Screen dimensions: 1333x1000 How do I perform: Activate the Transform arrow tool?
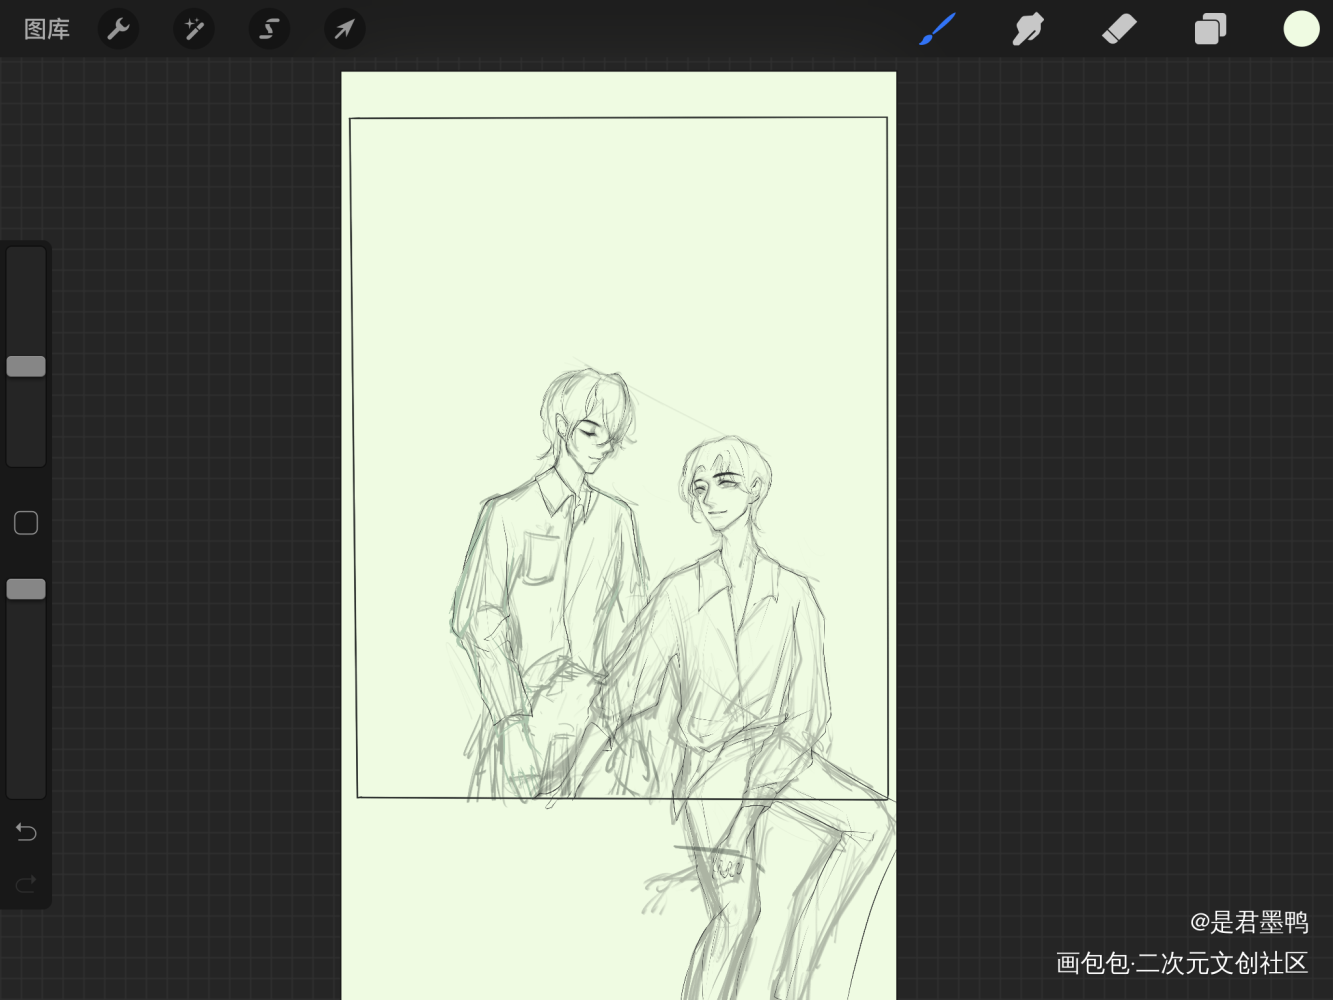coord(344,29)
